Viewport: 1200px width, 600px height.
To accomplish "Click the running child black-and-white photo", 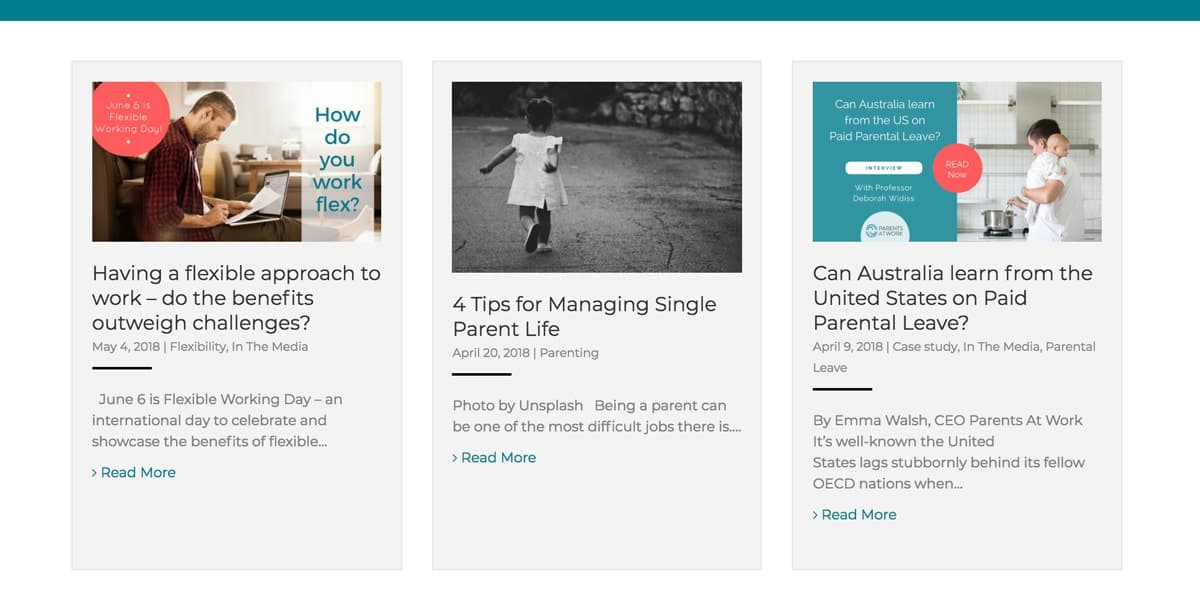I will click(597, 177).
